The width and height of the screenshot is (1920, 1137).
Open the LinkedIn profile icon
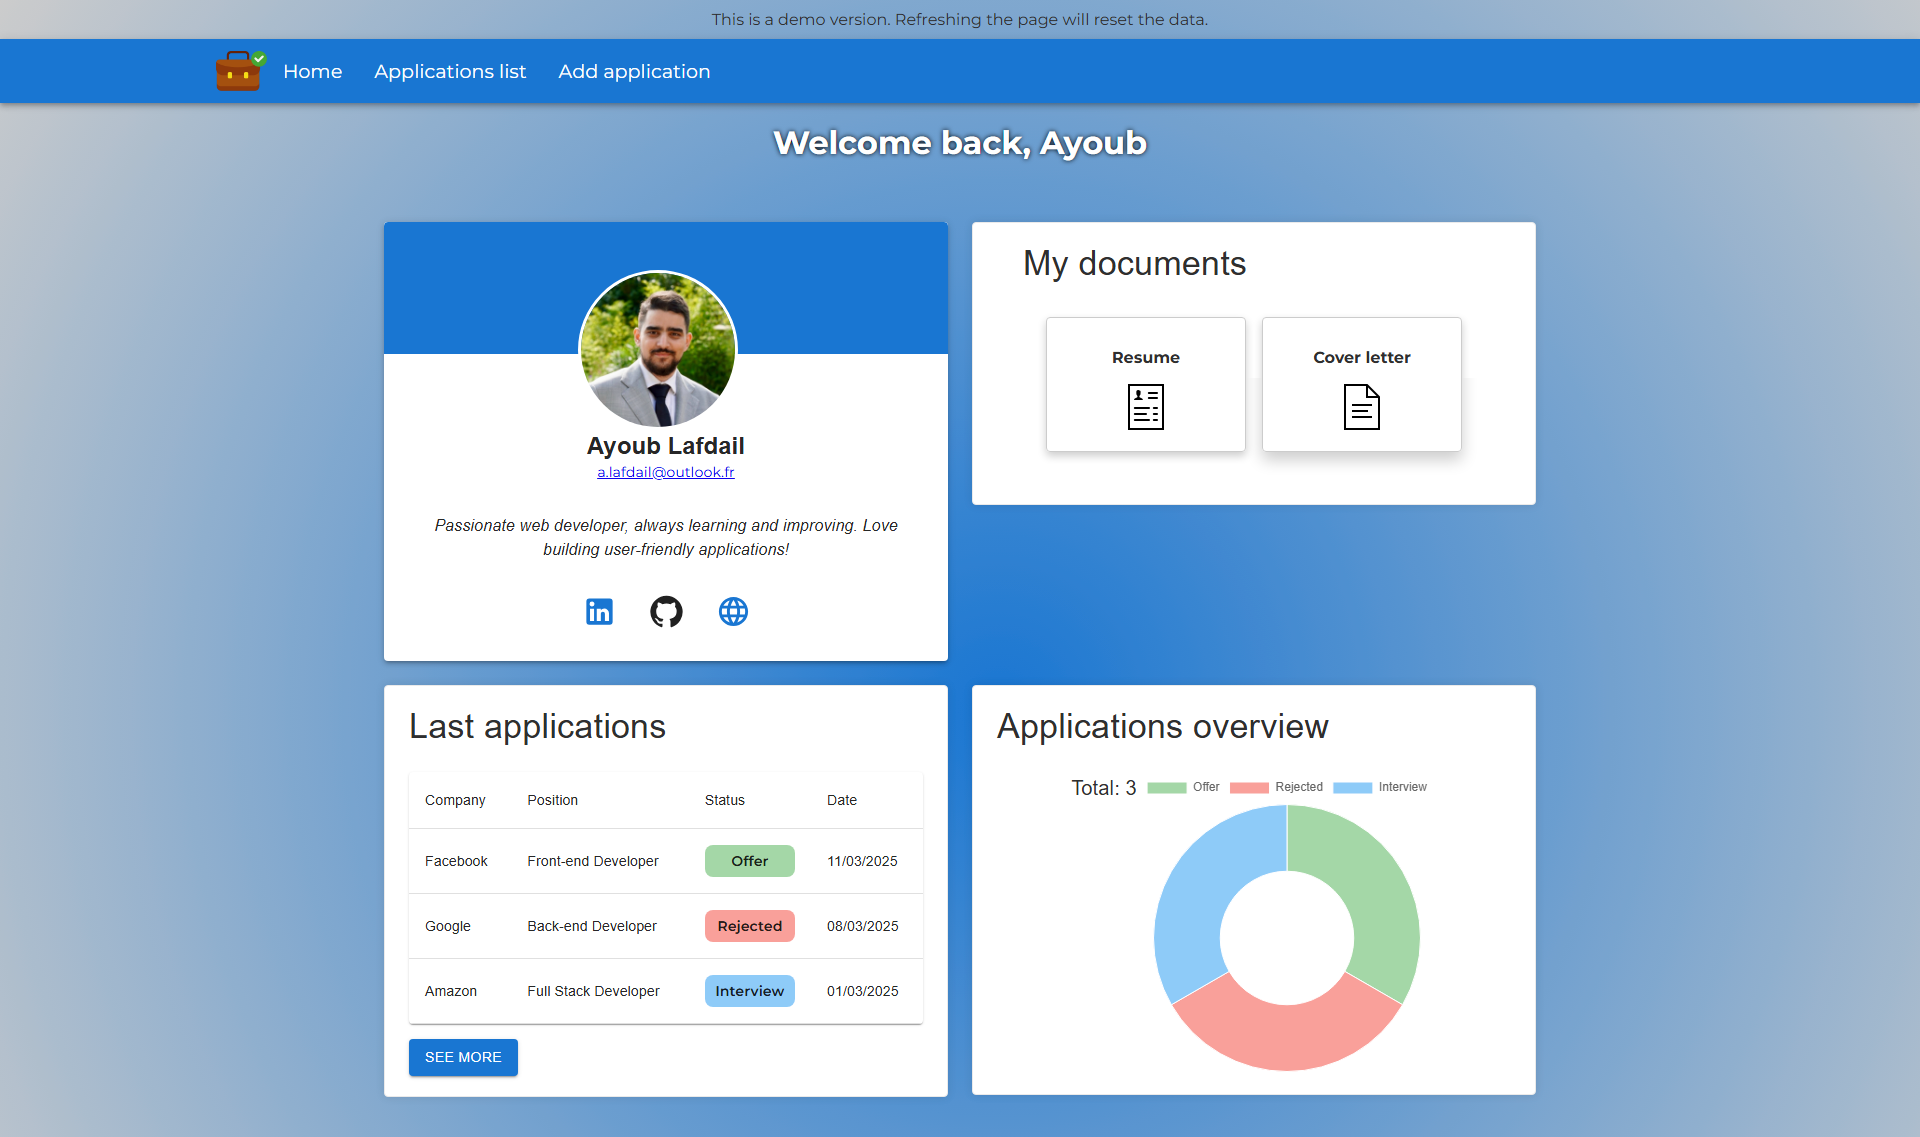coord(599,611)
